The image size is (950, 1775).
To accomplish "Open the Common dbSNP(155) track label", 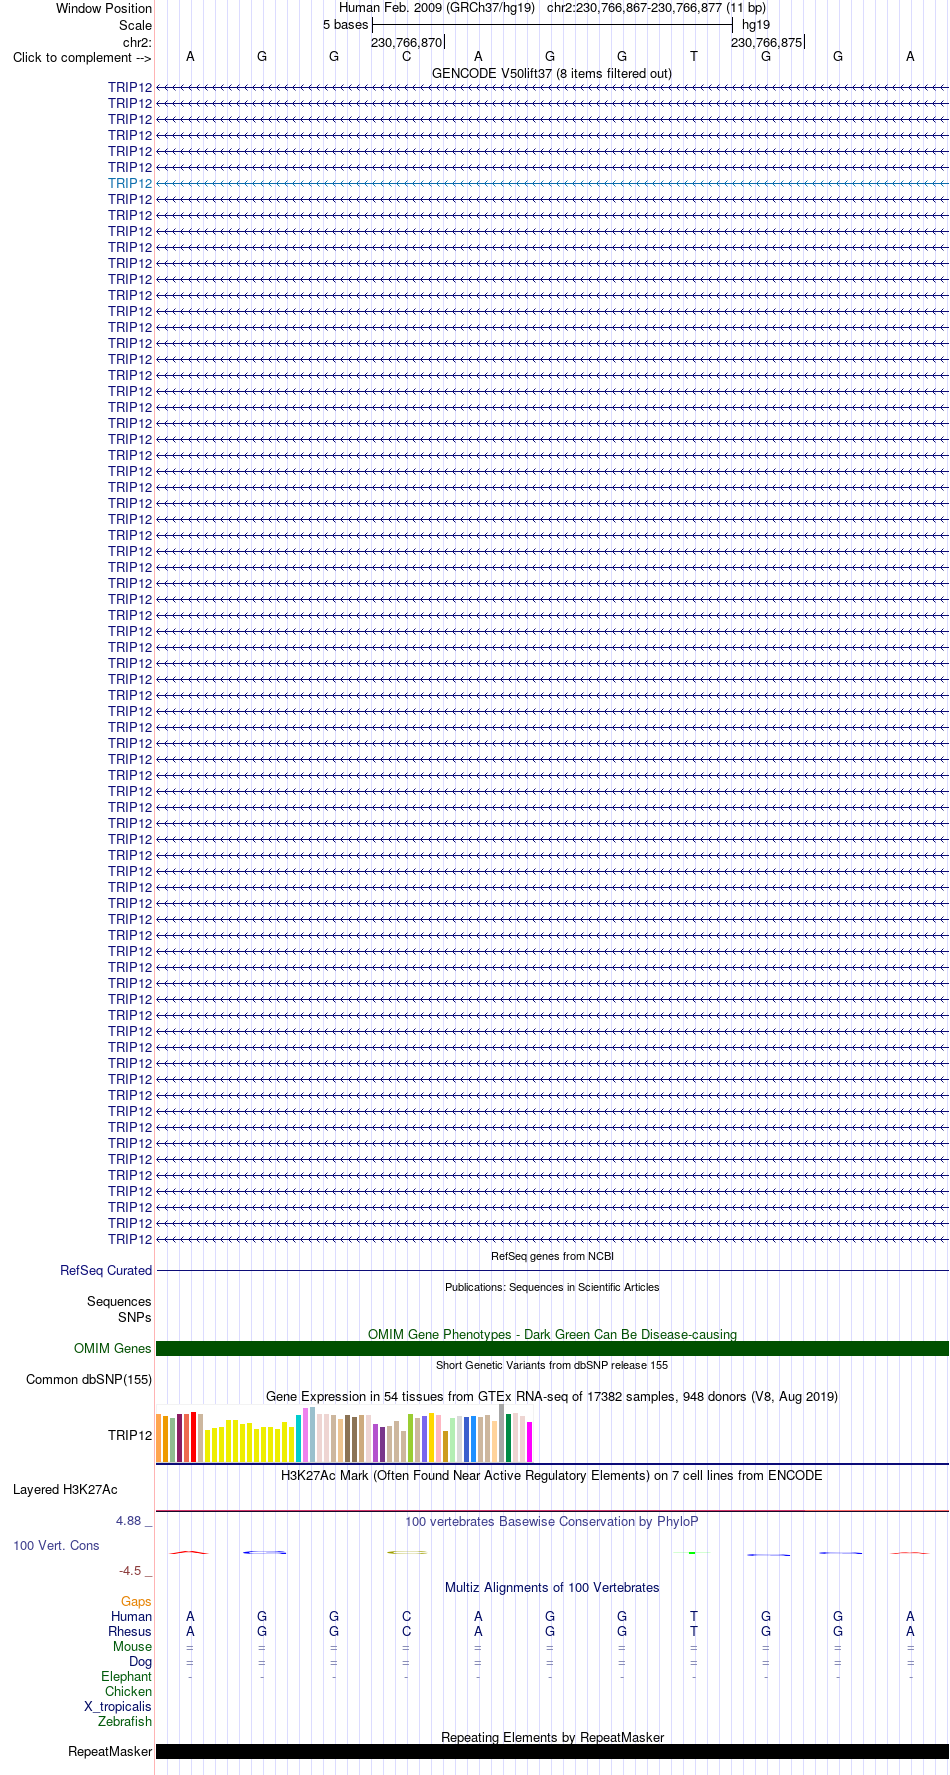I will click(89, 1380).
